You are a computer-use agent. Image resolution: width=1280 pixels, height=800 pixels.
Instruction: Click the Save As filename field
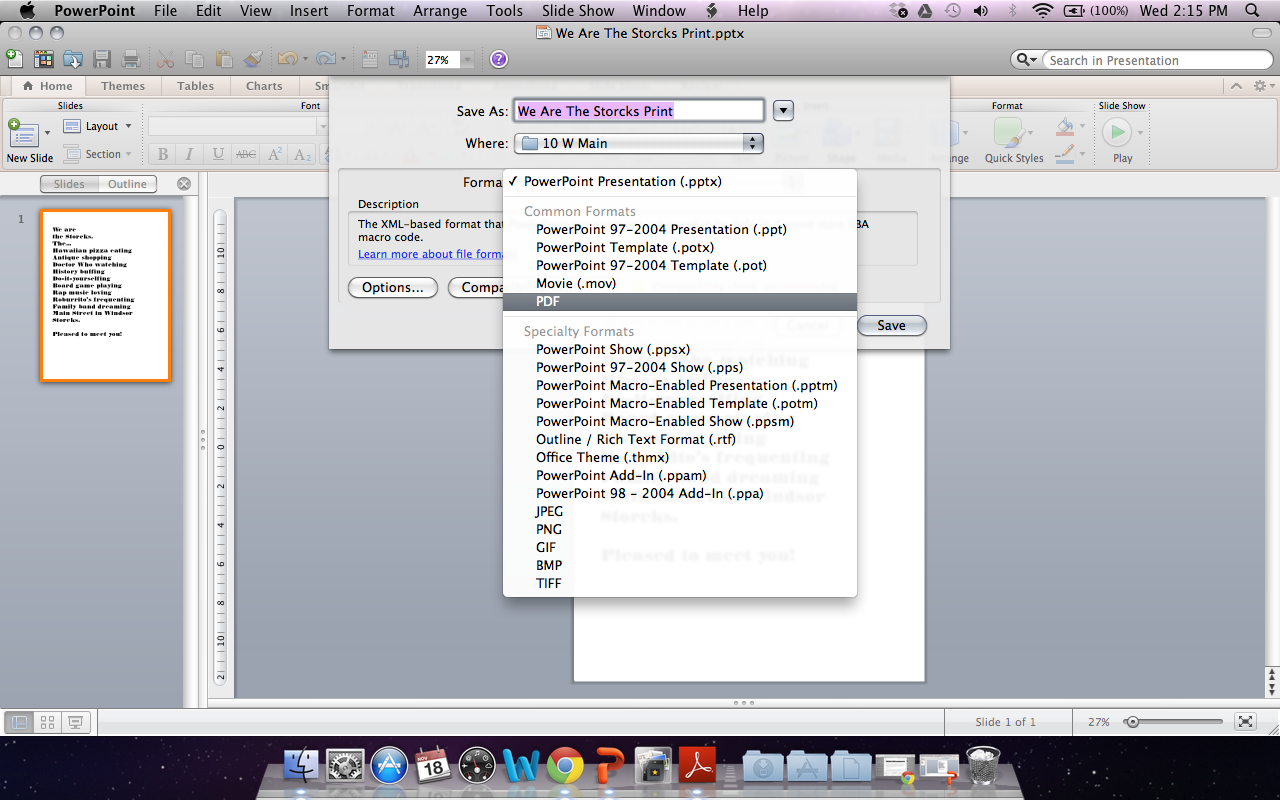click(x=639, y=111)
